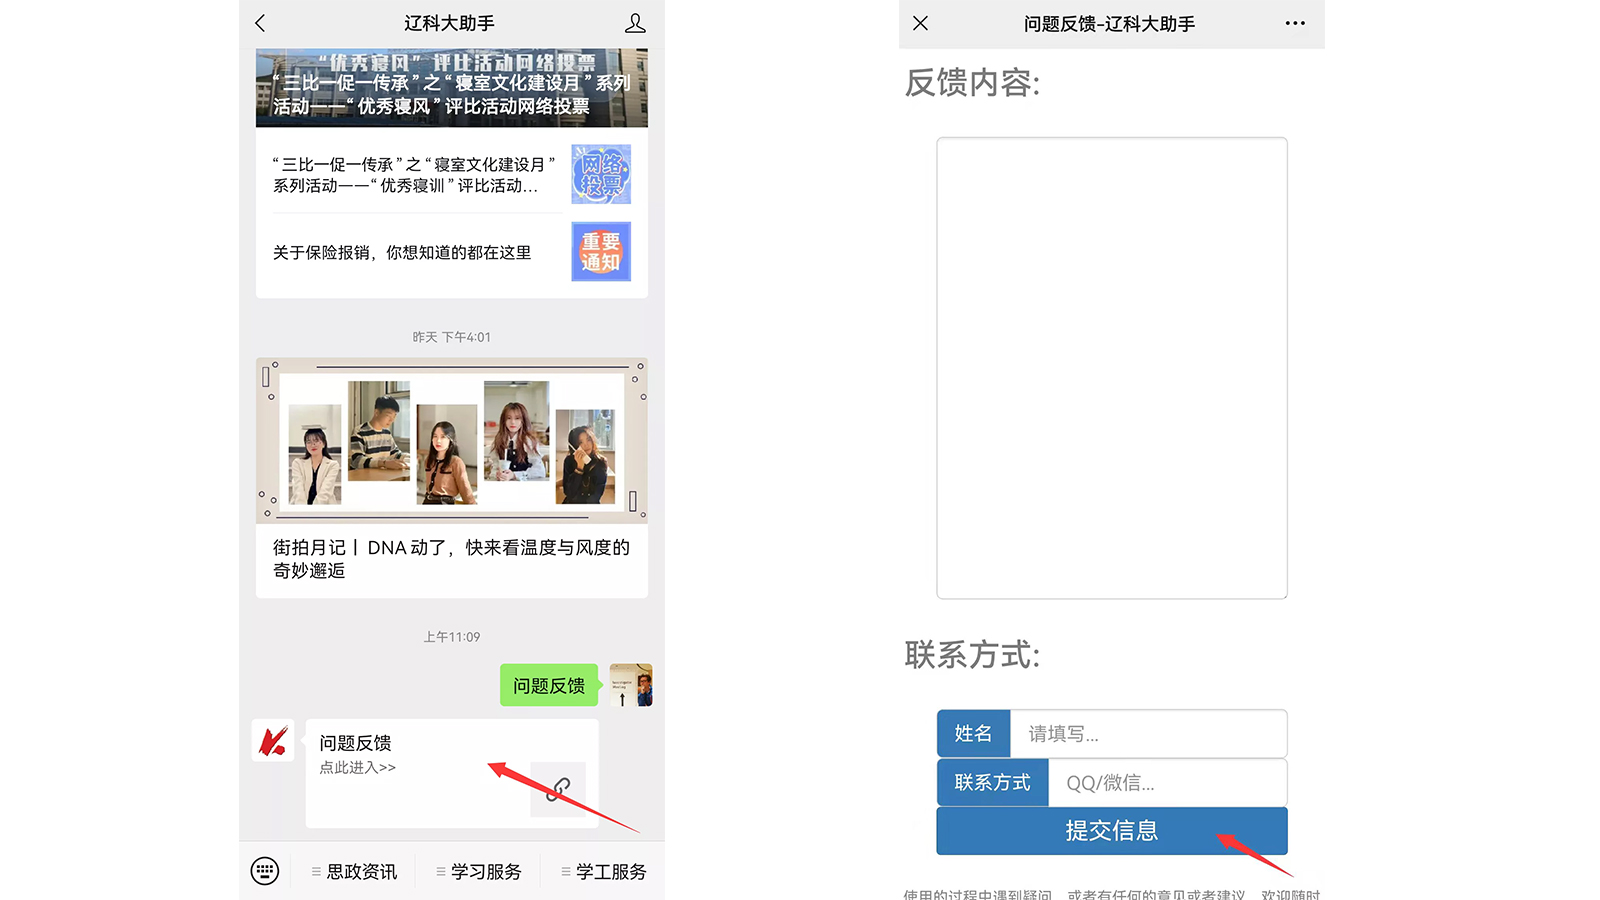The image size is (1600, 900).
Task: Click the 姓名 input field
Action: (1148, 734)
